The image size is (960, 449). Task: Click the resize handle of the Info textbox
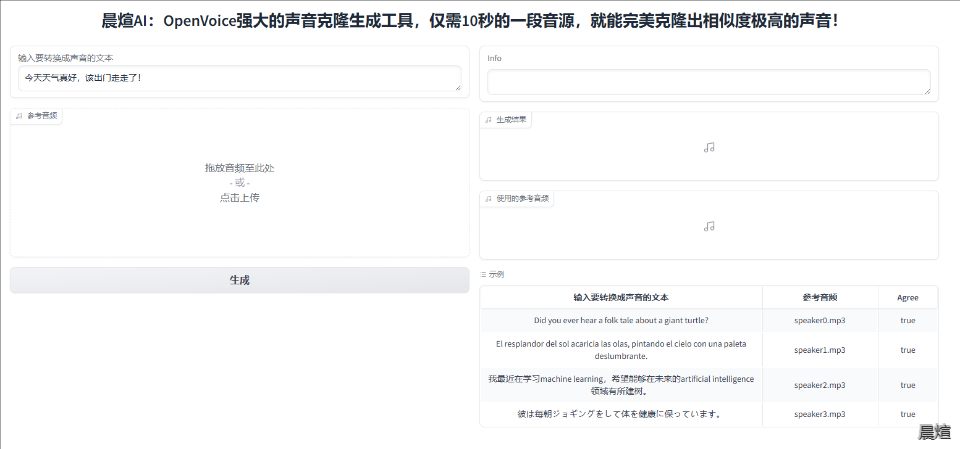pos(926,91)
